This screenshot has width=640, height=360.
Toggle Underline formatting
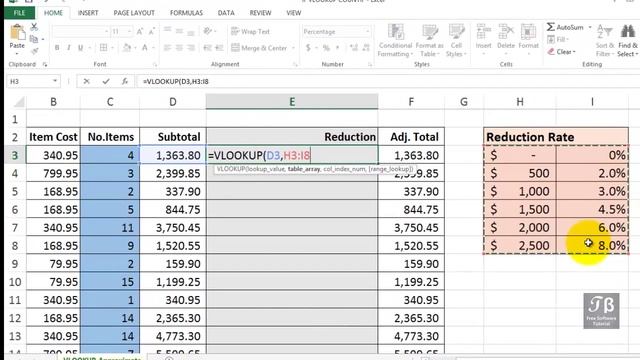pyautogui.click(x=80, y=48)
